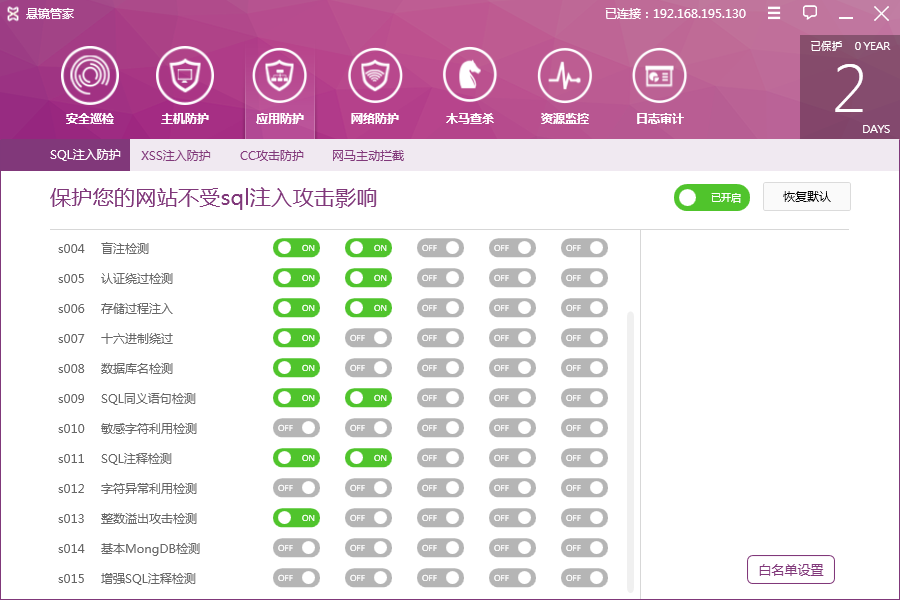Open the 网马主动拦截 tab
The width and height of the screenshot is (900, 600).
click(368, 156)
